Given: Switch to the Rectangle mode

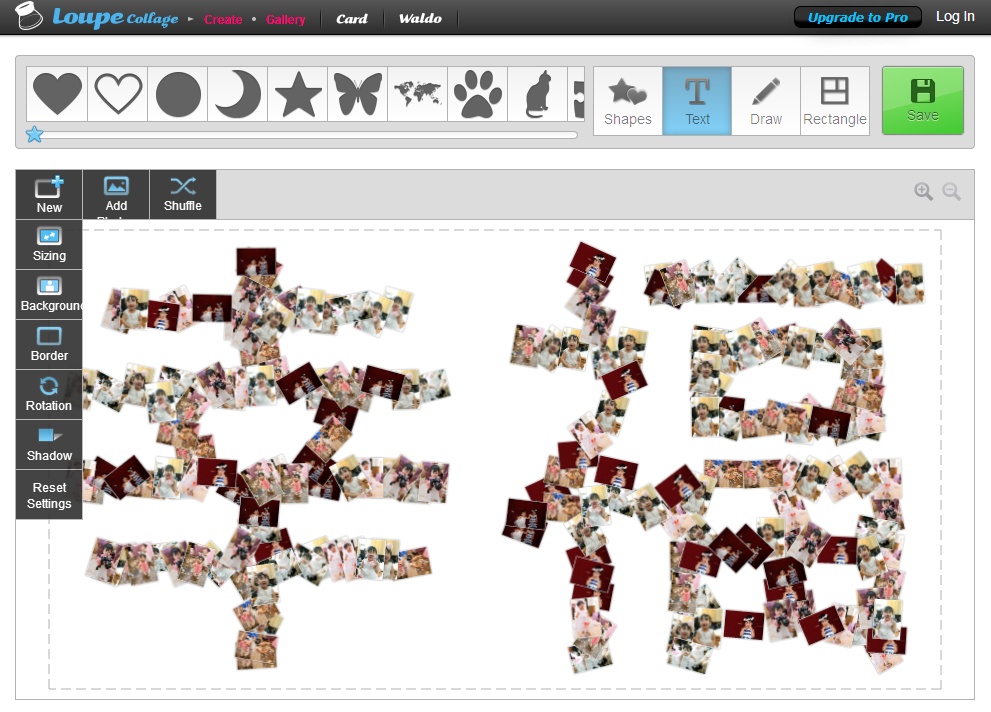Looking at the screenshot, I should point(835,101).
